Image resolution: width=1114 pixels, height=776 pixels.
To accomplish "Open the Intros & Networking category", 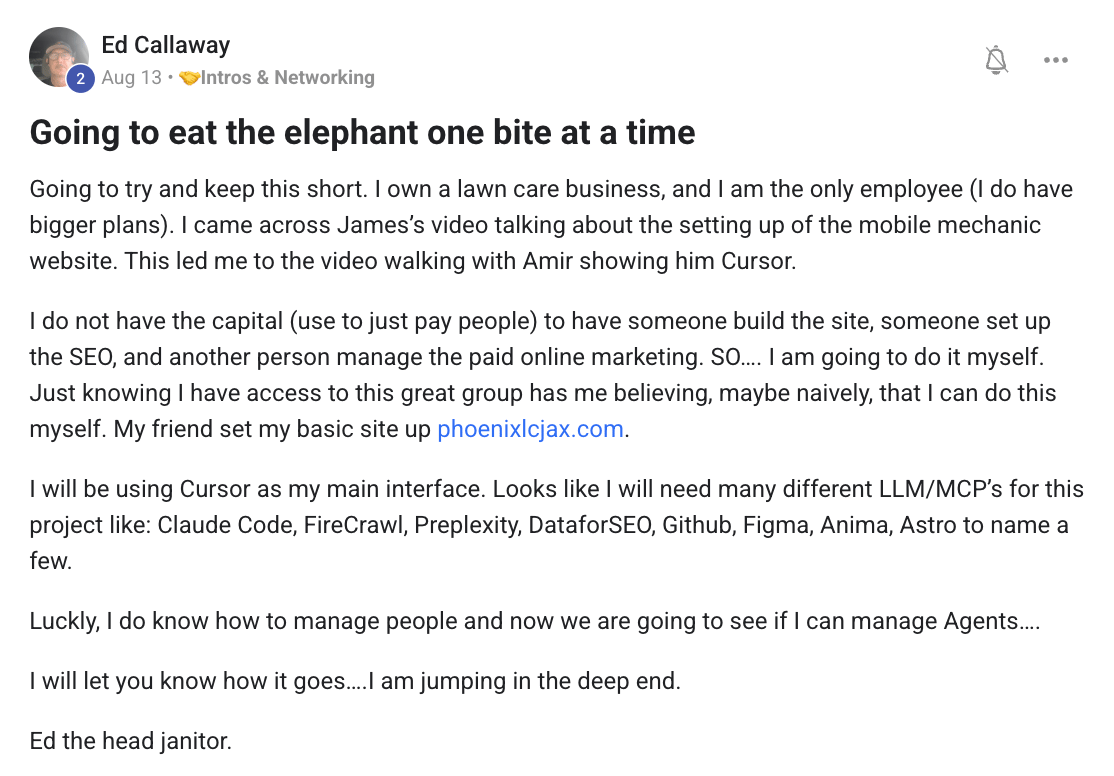I will pyautogui.click(x=288, y=78).
